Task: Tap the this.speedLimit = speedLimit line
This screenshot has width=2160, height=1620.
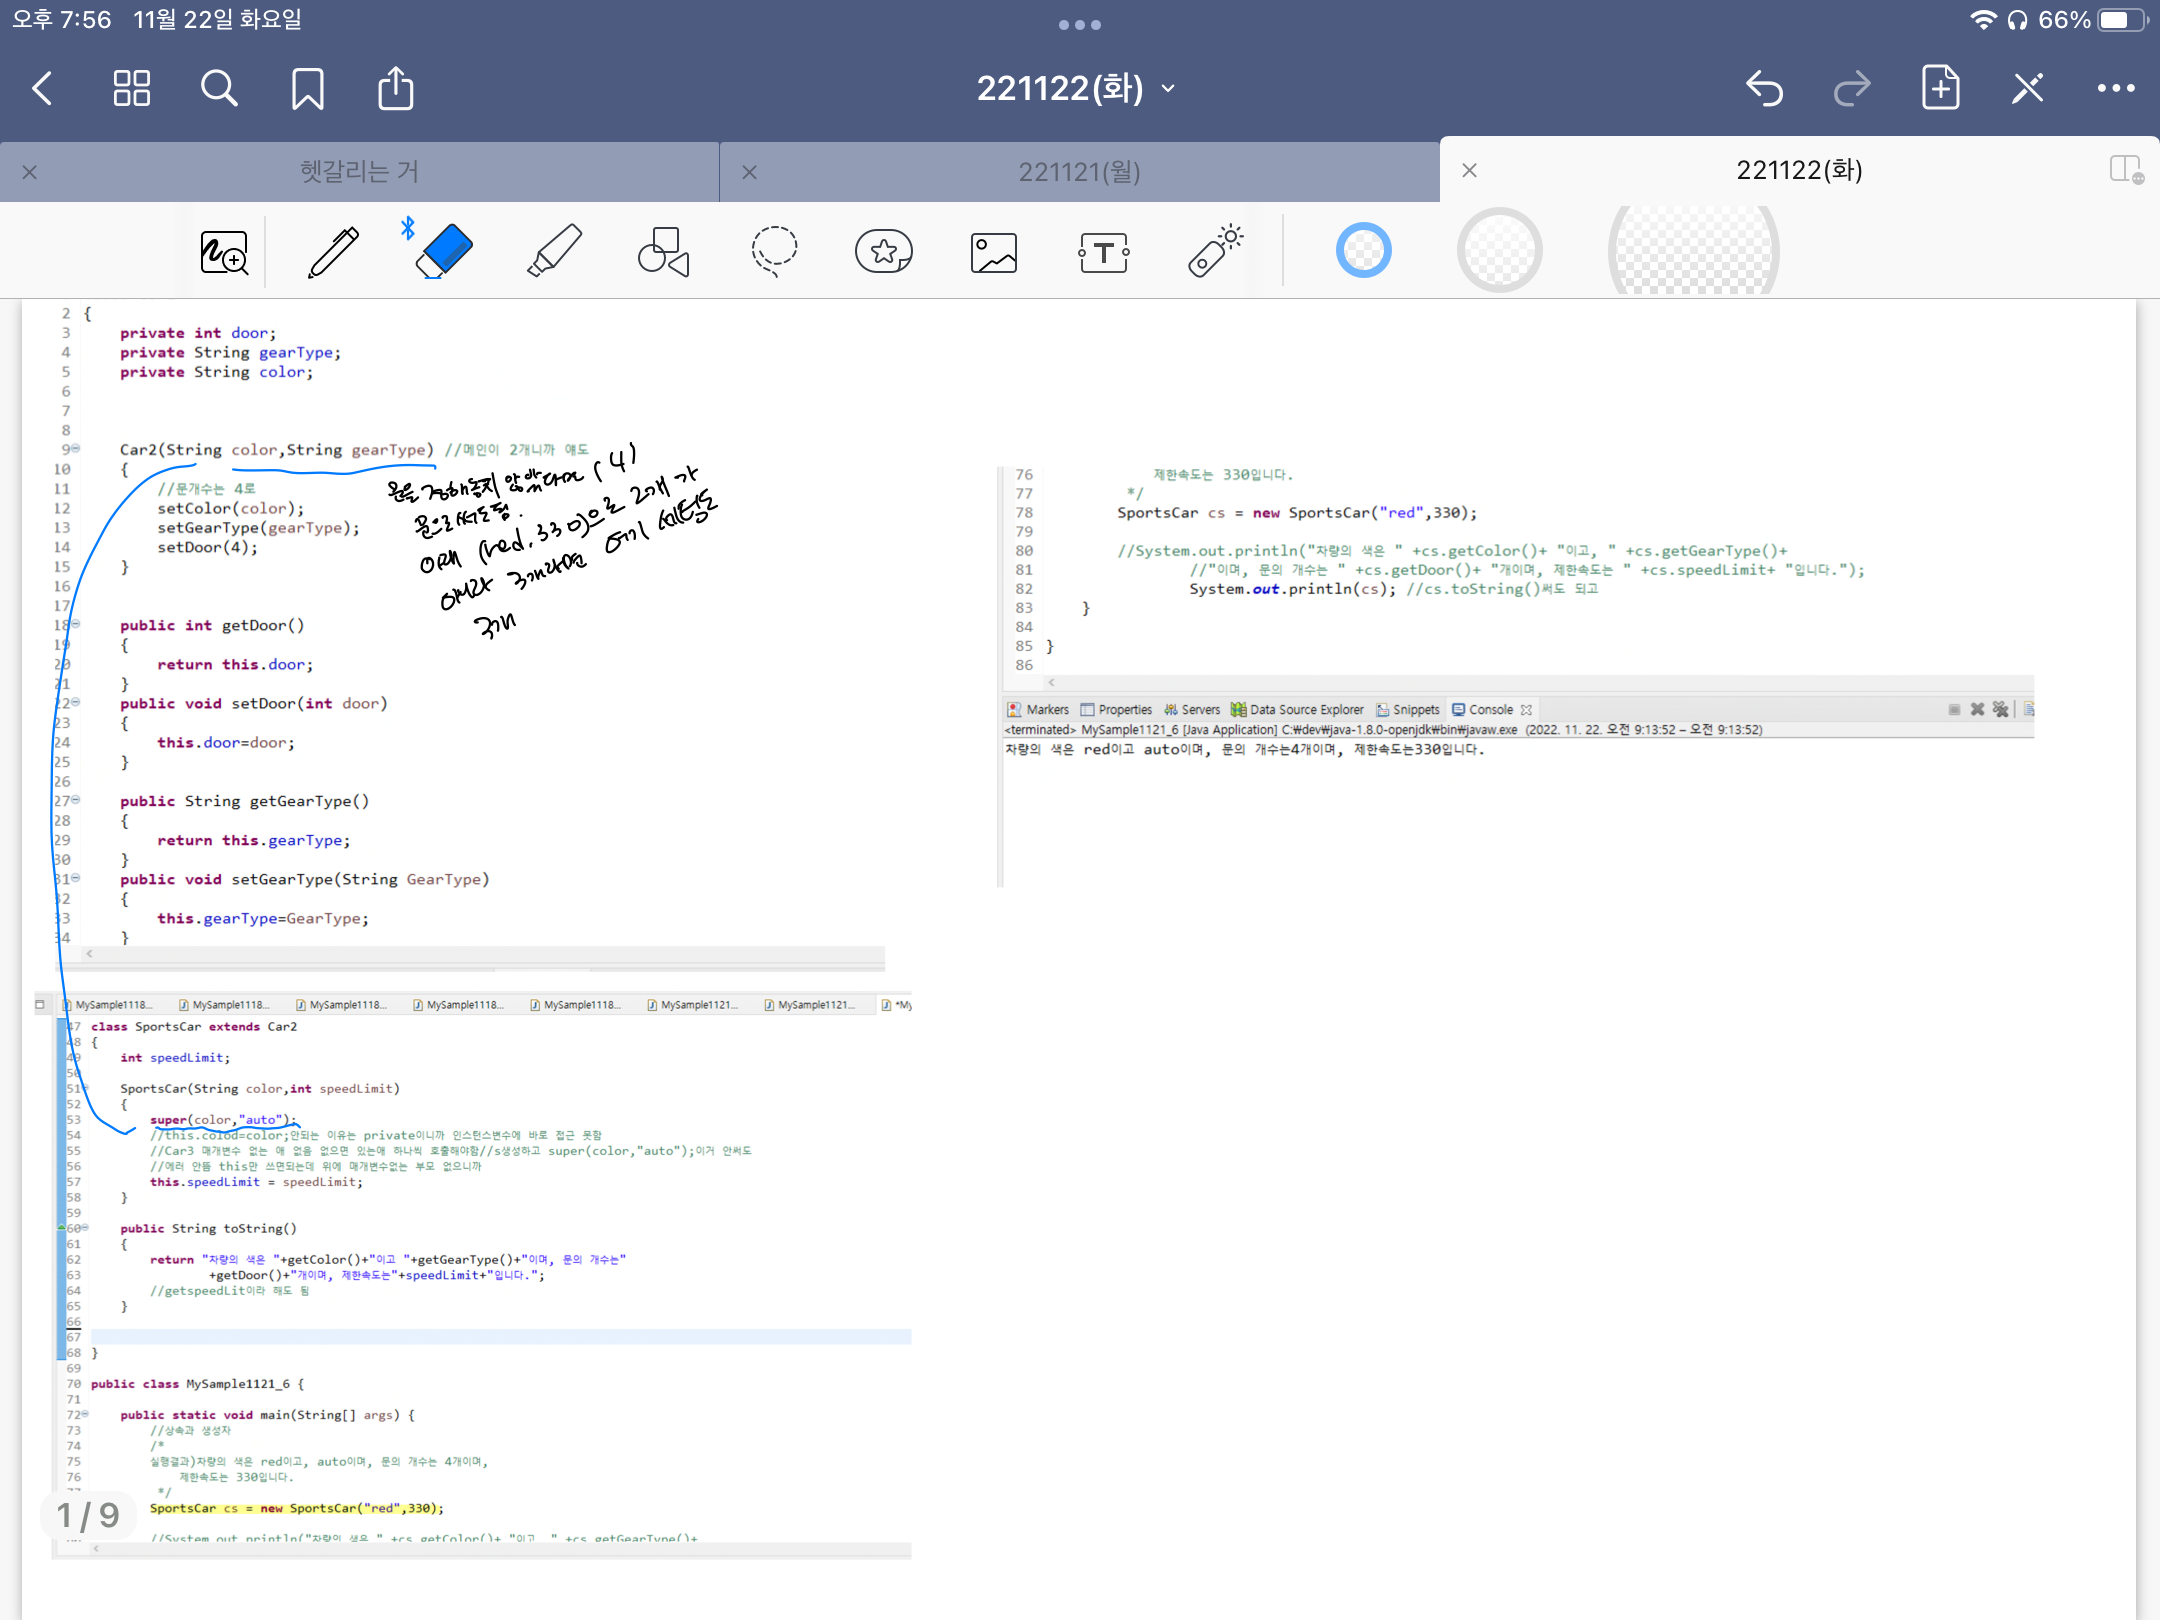Action: (x=256, y=1181)
